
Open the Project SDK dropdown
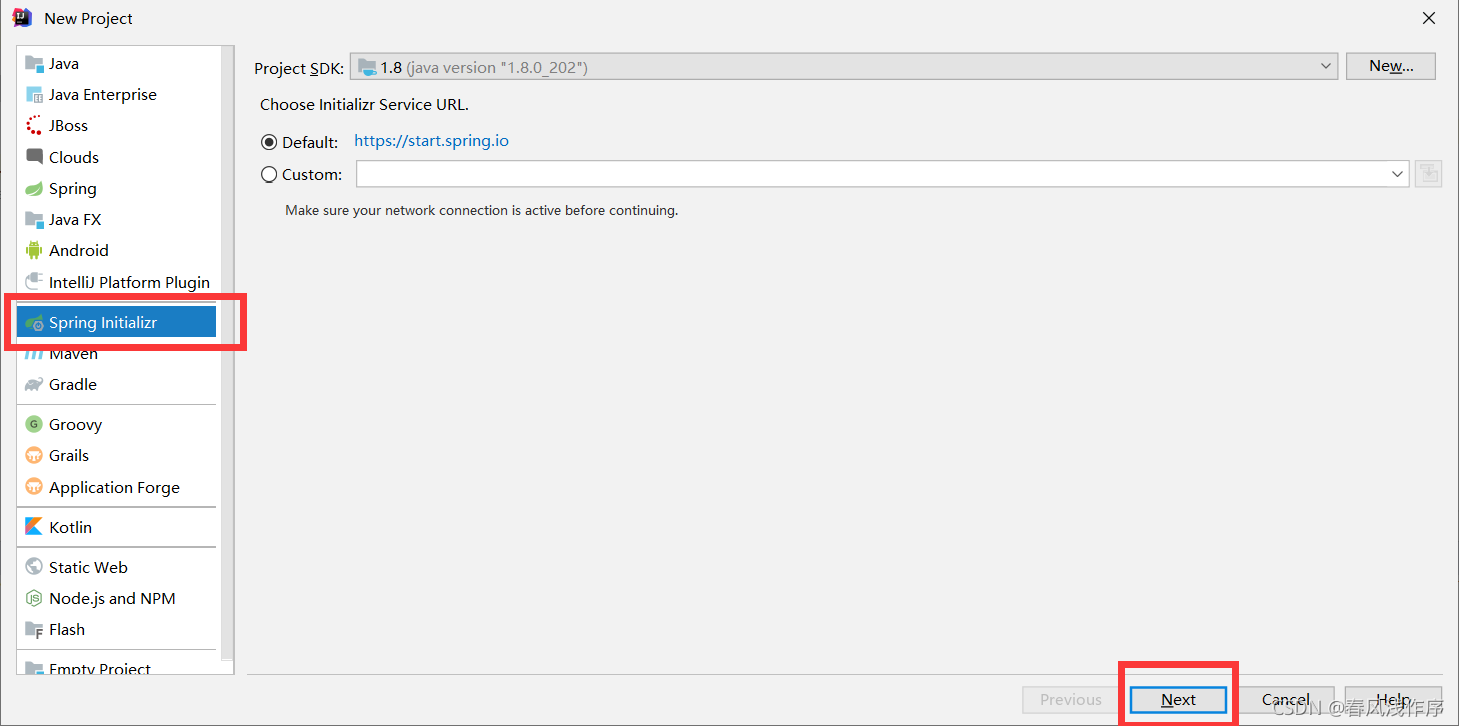coord(843,66)
